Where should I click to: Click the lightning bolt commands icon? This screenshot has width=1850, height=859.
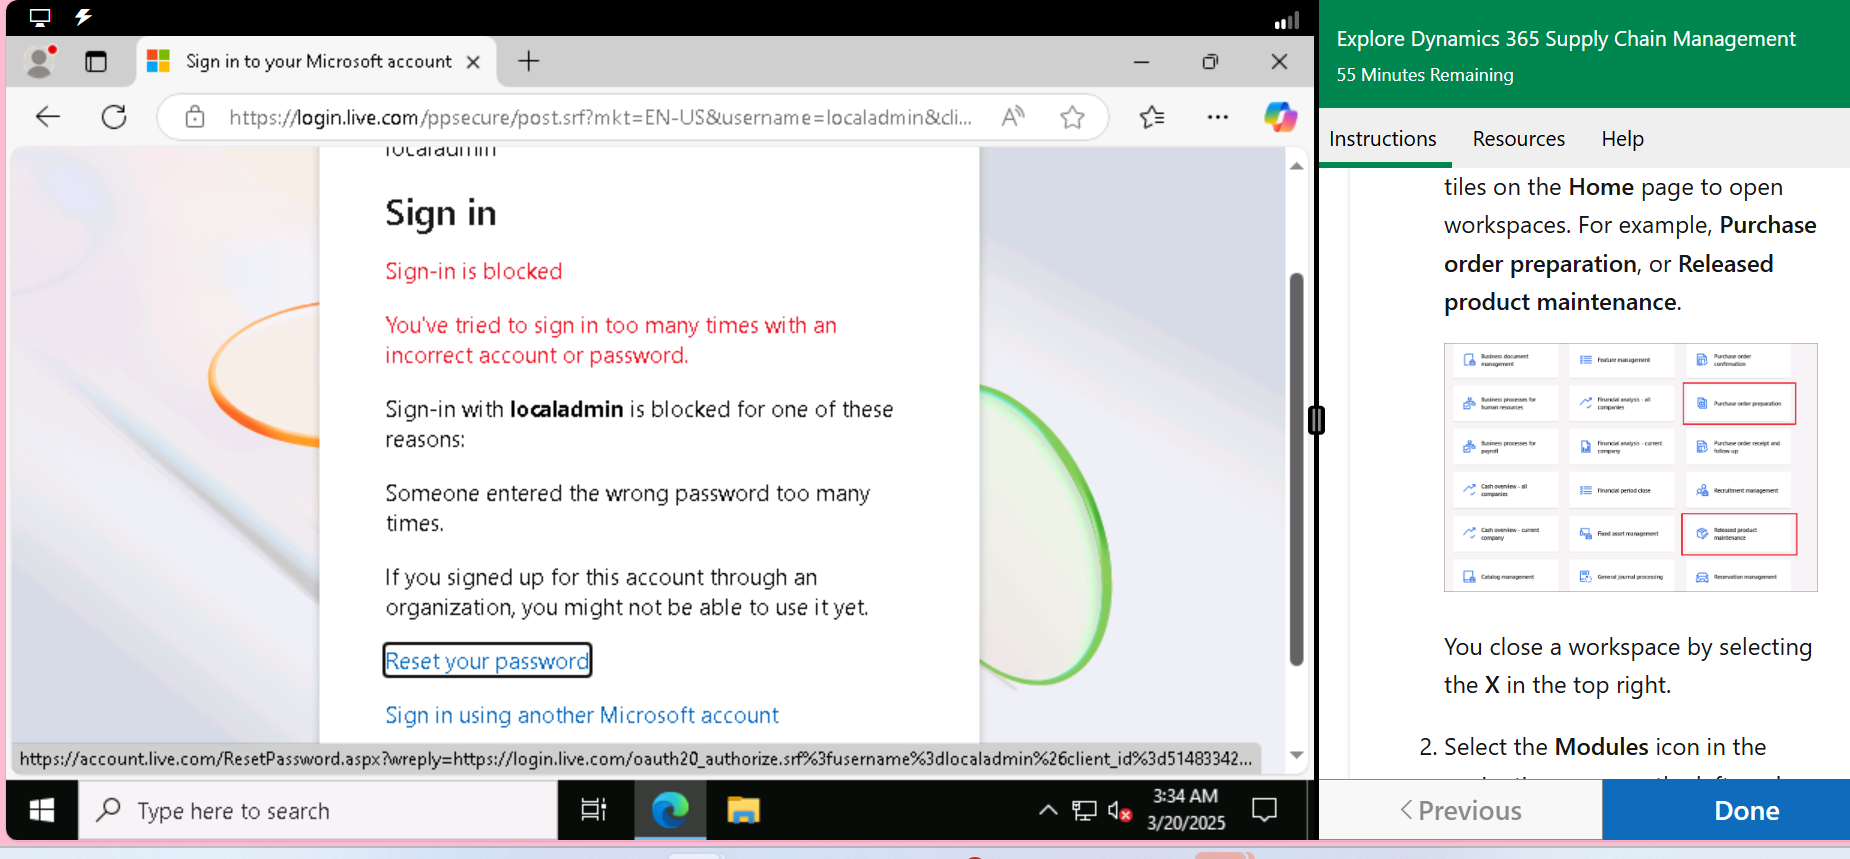coord(84,17)
